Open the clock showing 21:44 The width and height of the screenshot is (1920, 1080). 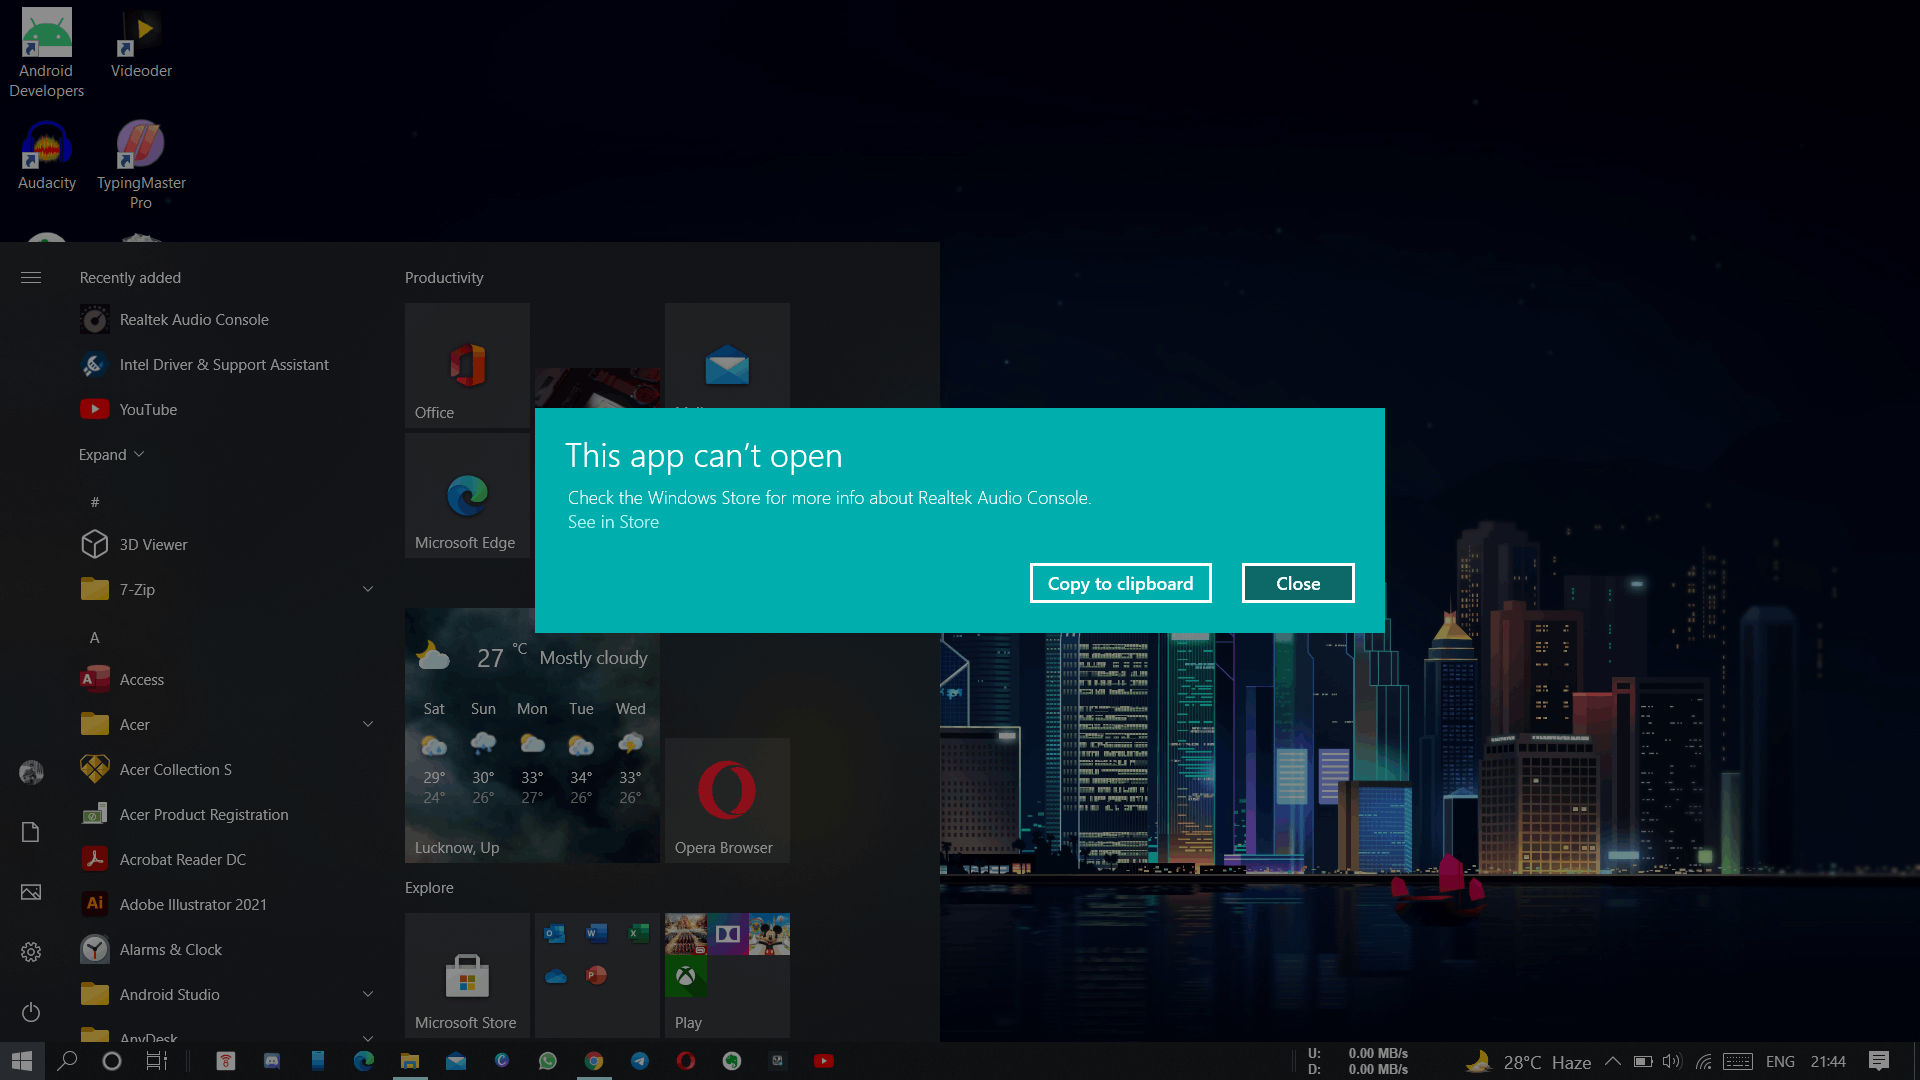pyautogui.click(x=1828, y=1061)
